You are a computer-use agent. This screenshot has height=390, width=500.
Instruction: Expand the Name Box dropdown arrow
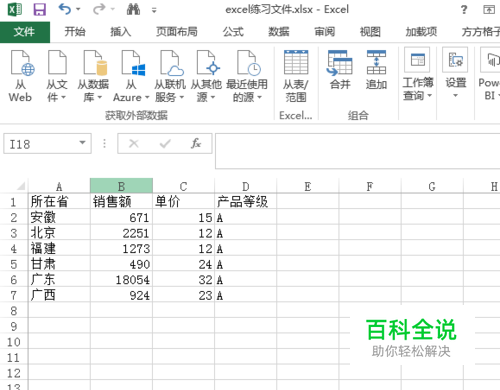click(83, 143)
